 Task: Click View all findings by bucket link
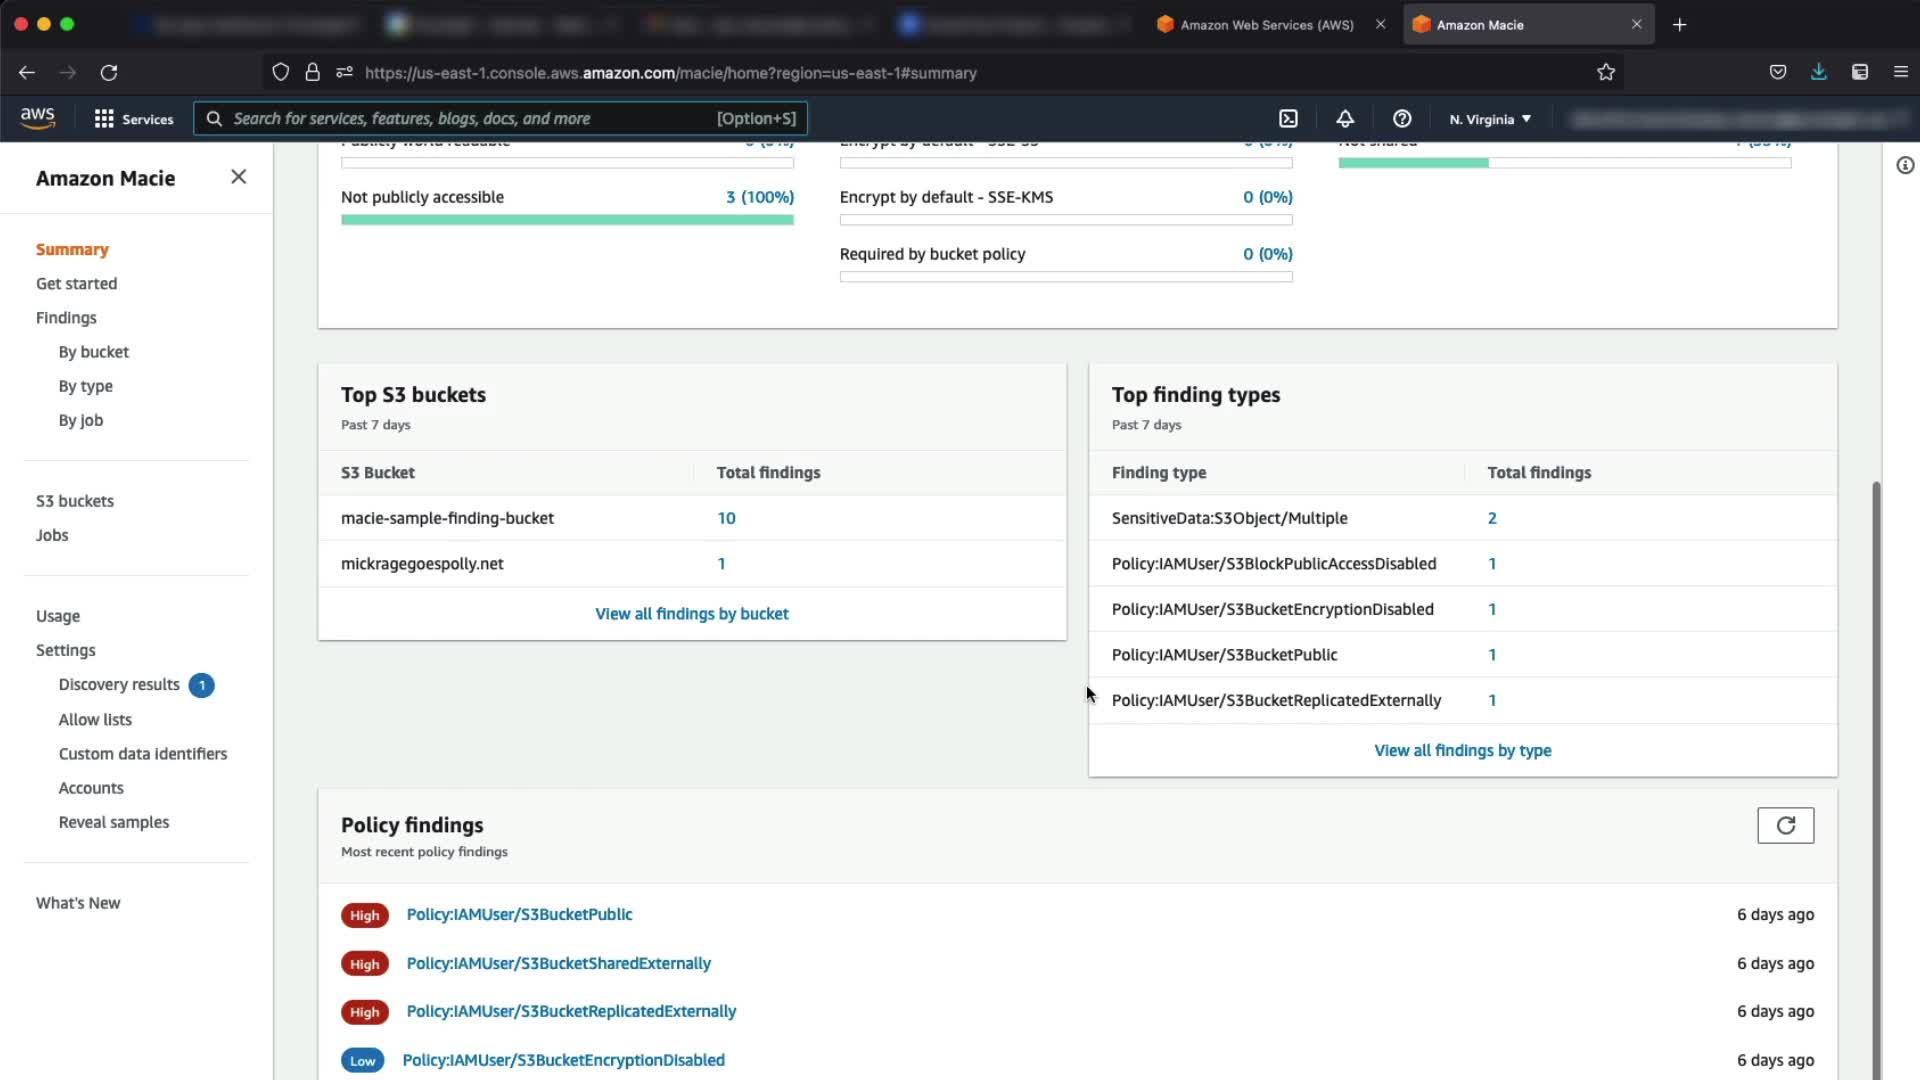pyautogui.click(x=691, y=614)
